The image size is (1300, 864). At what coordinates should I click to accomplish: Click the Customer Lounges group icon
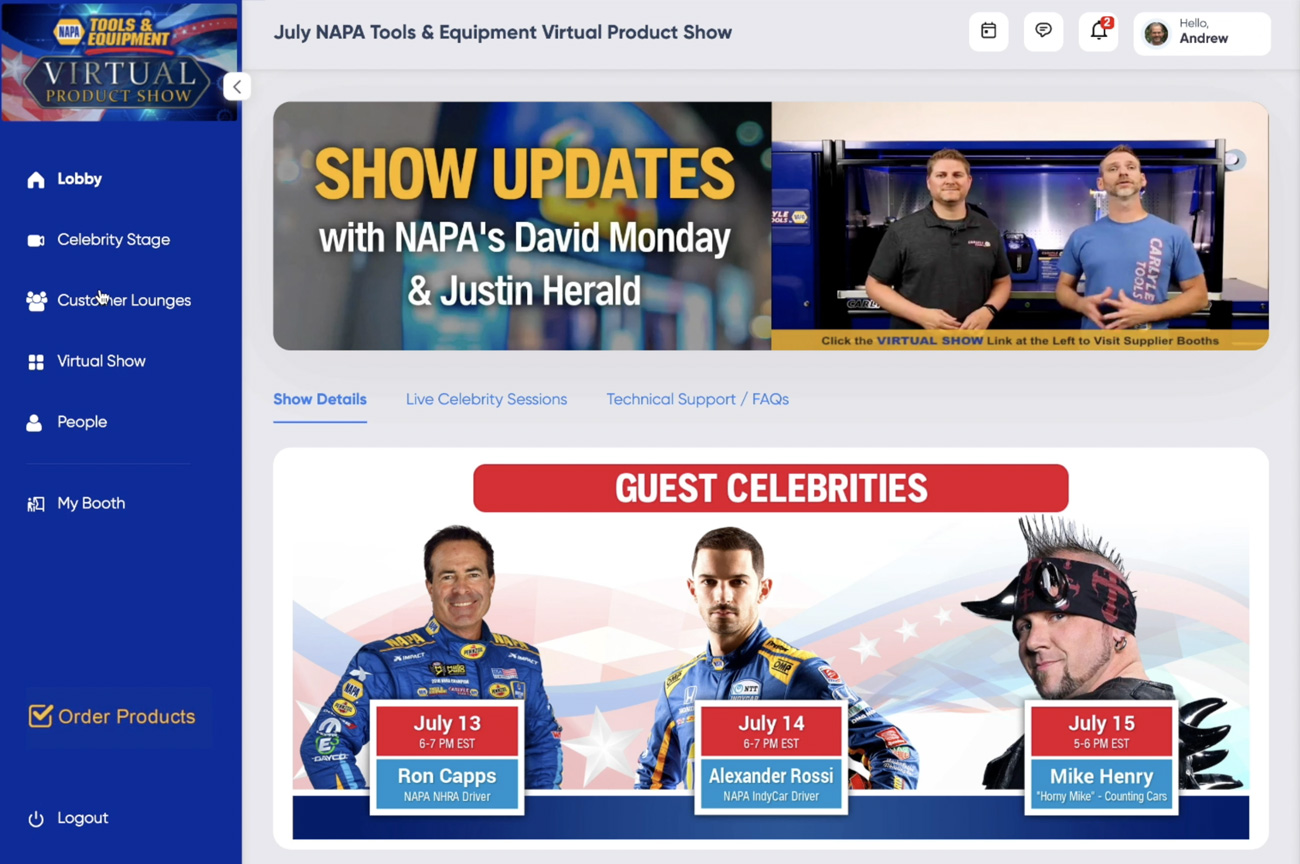coord(36,301)
